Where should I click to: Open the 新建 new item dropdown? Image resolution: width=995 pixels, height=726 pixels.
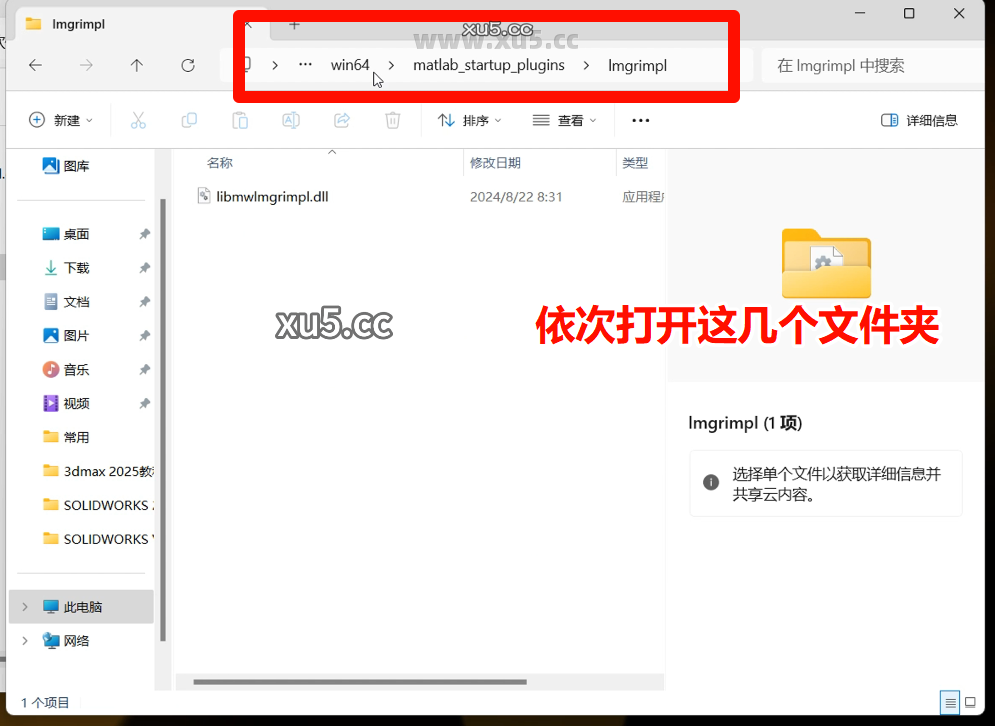tap(61, 120)
